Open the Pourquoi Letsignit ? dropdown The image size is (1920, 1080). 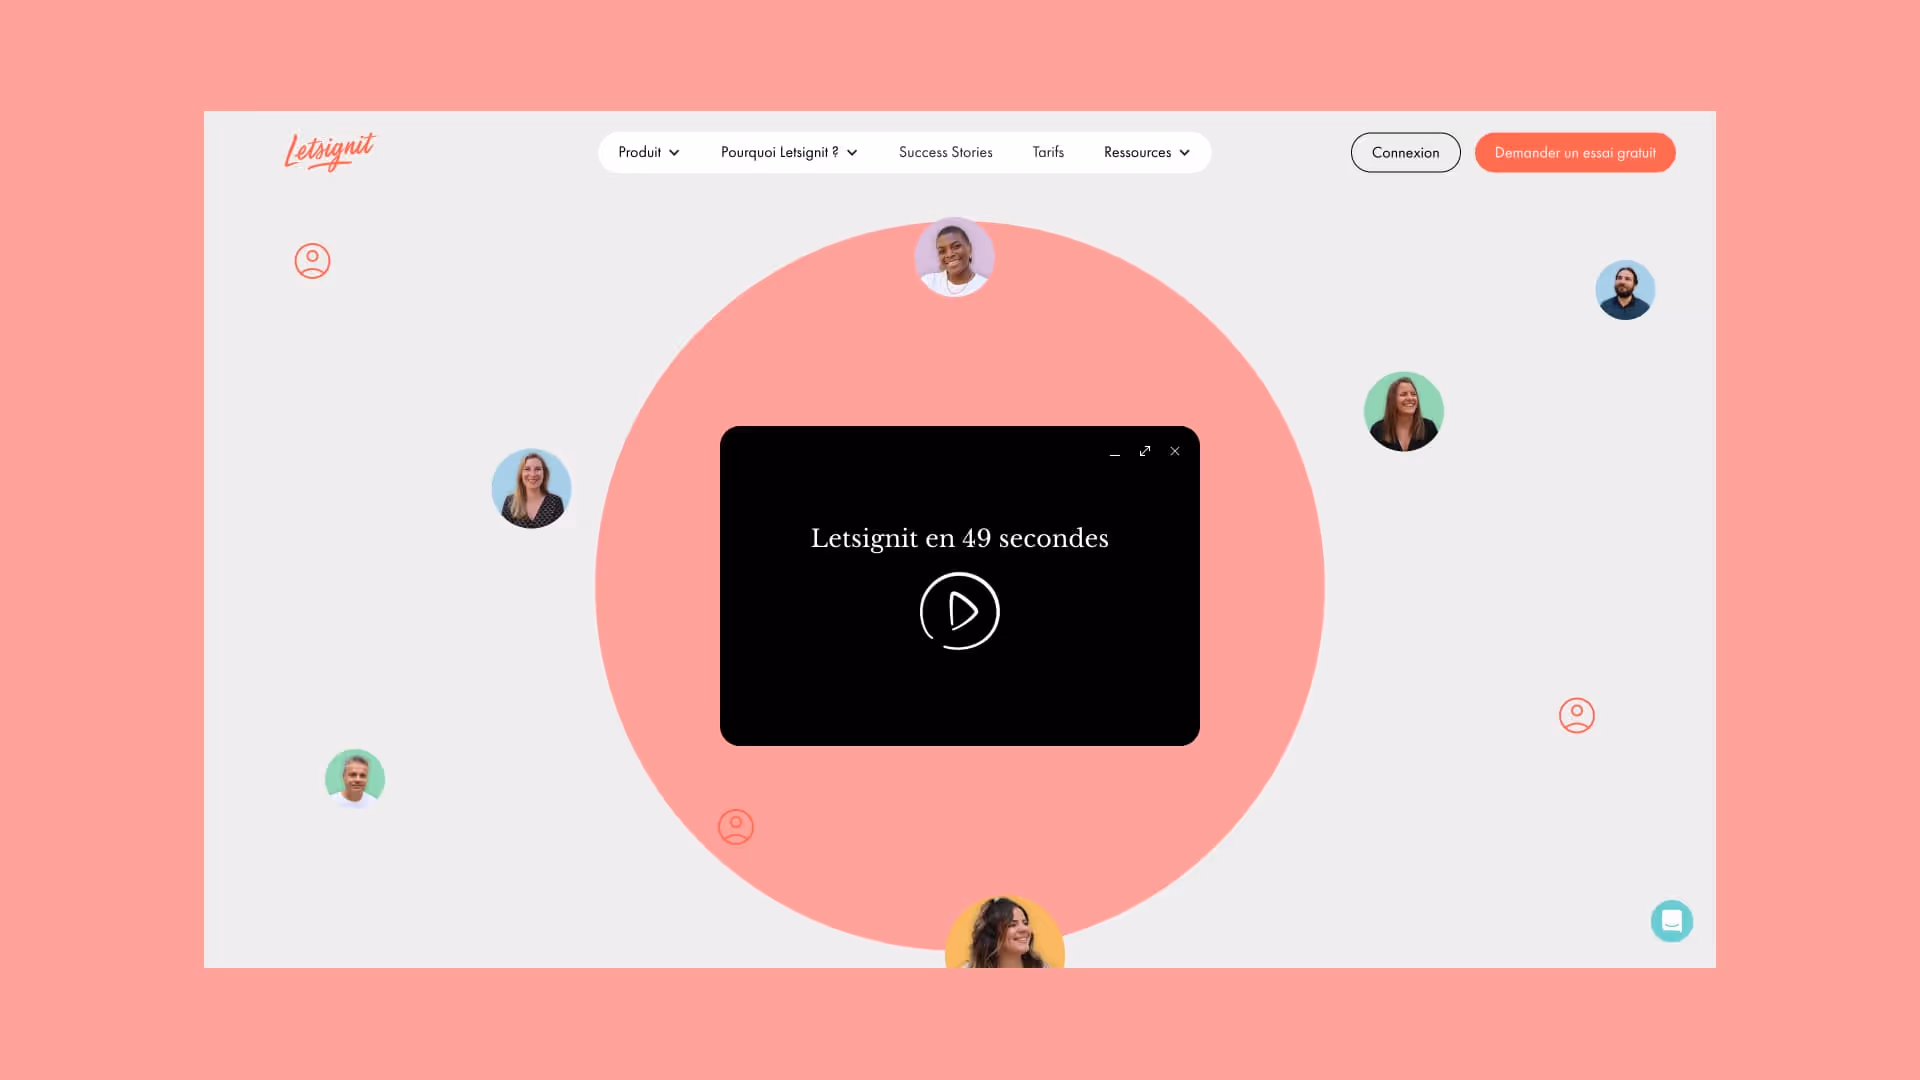[788, 152]
